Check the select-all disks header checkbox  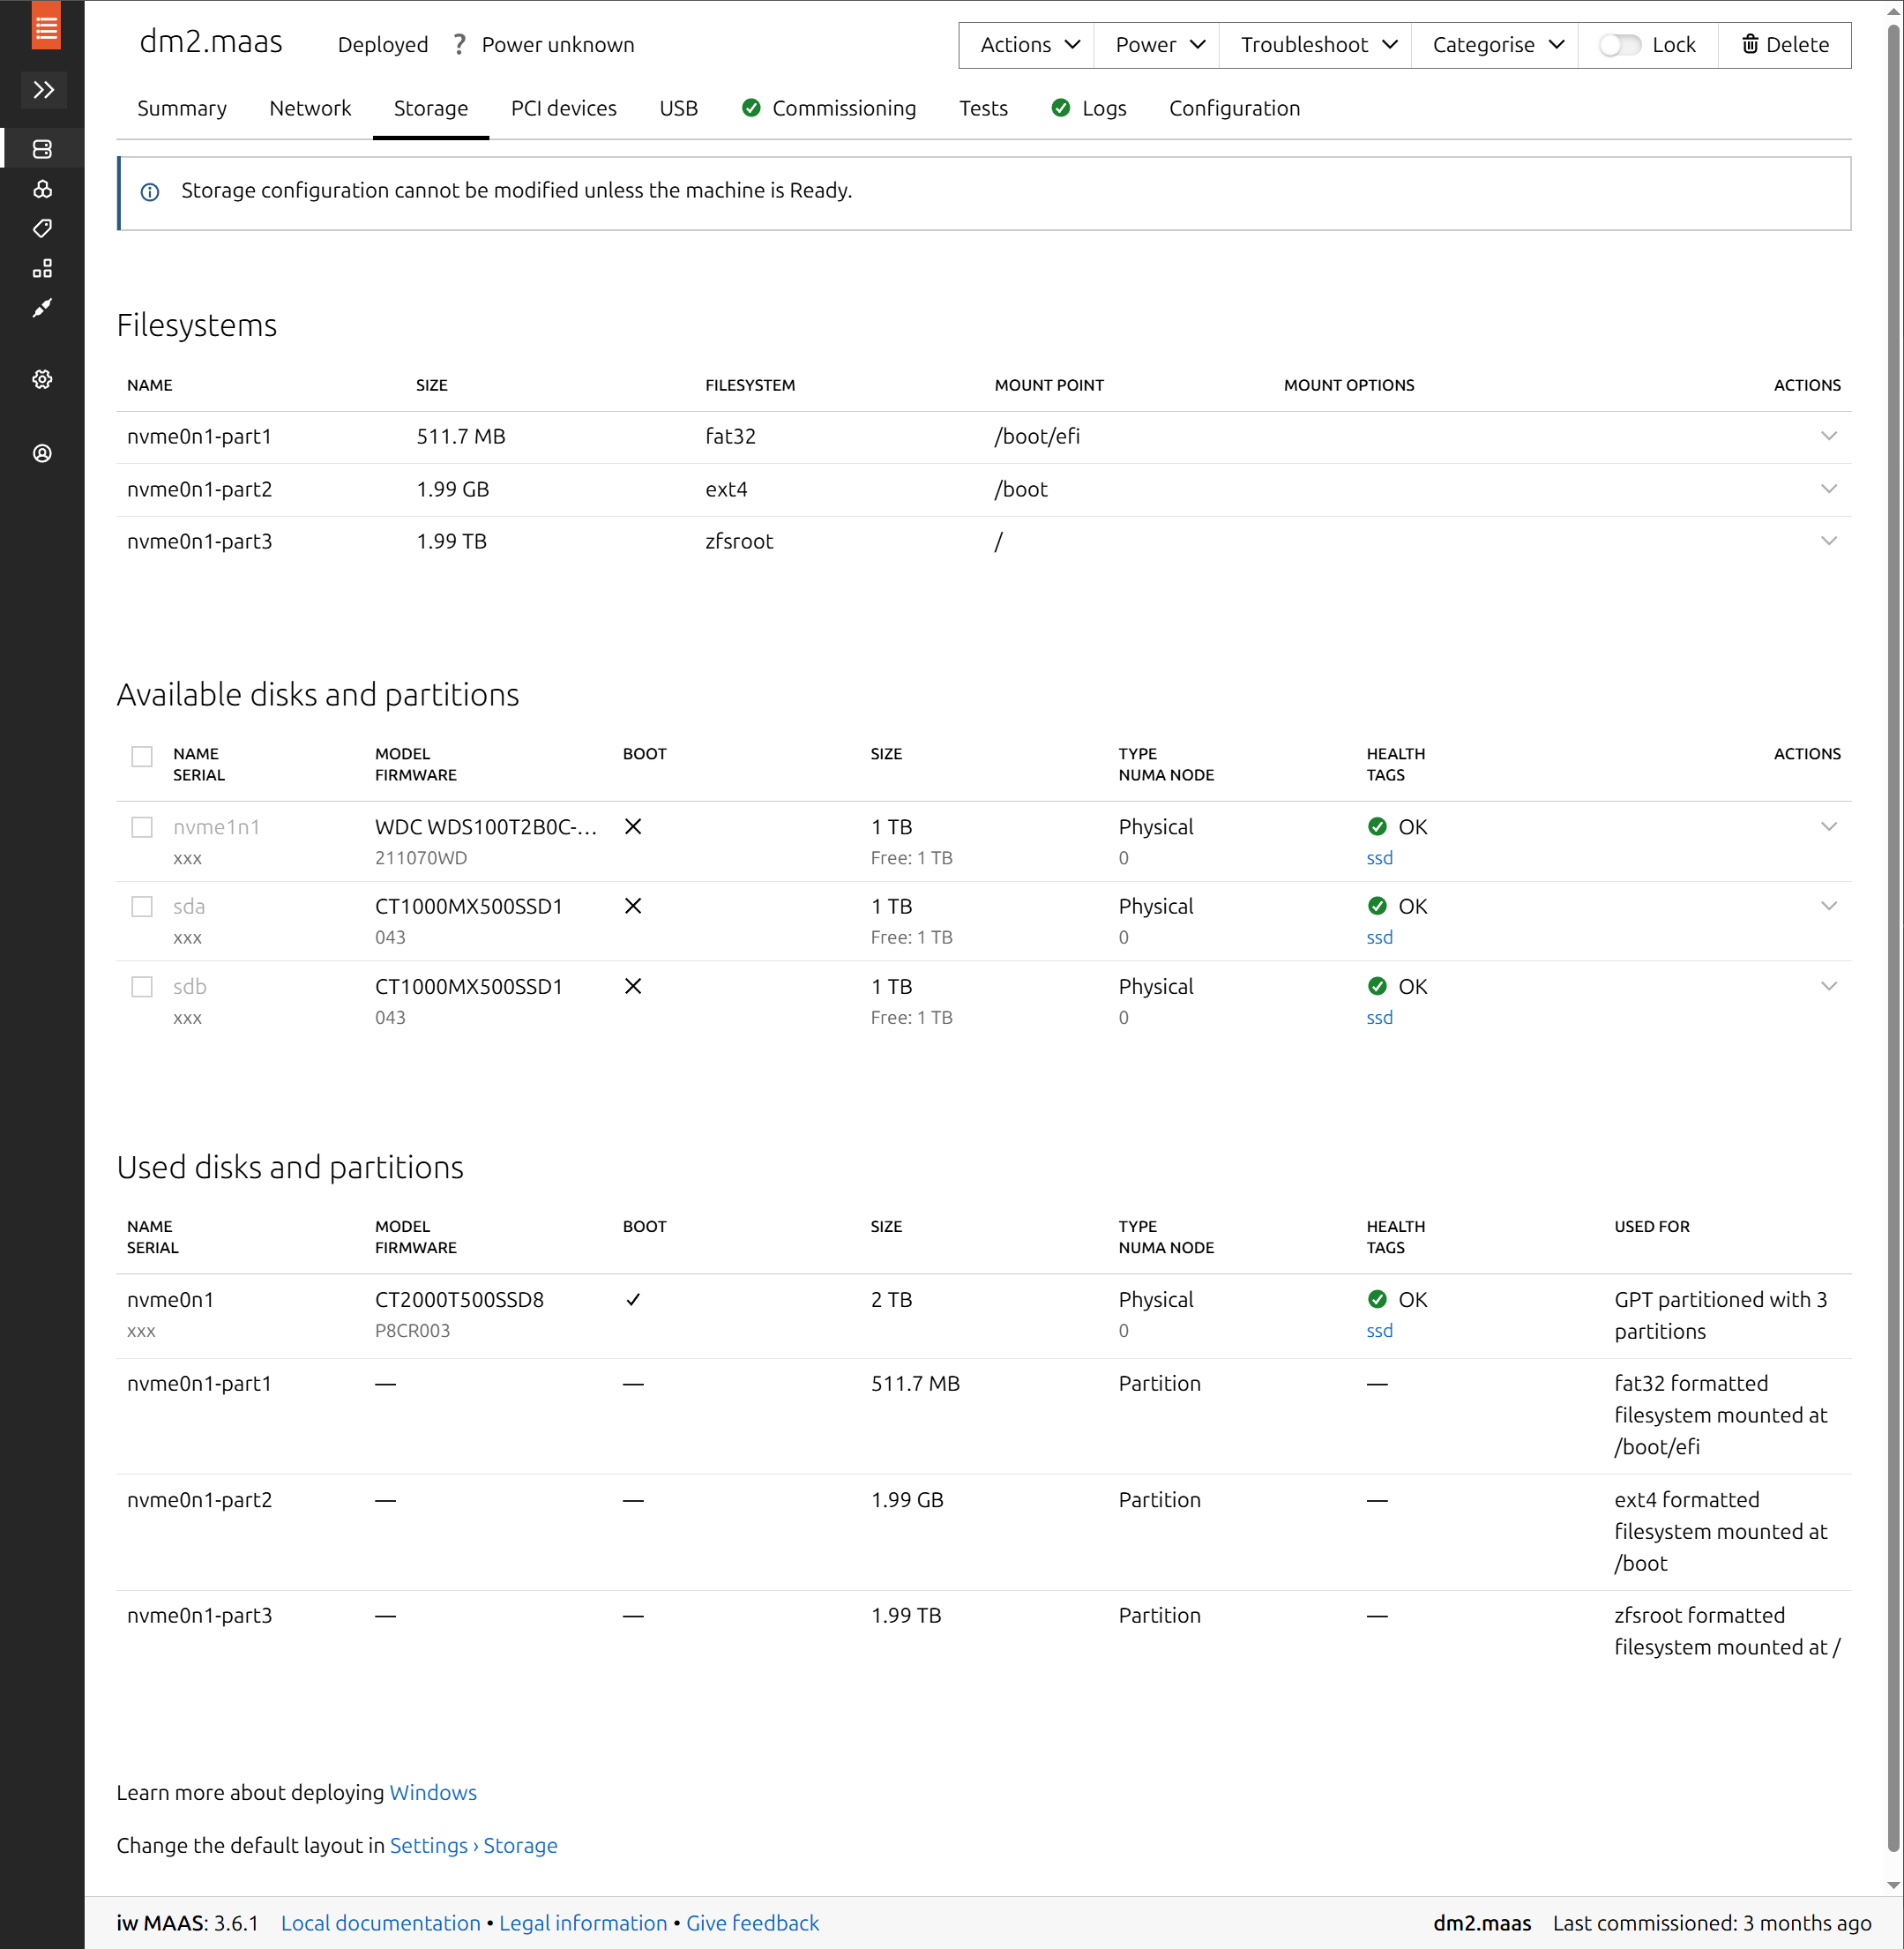(x=142, y=756)
